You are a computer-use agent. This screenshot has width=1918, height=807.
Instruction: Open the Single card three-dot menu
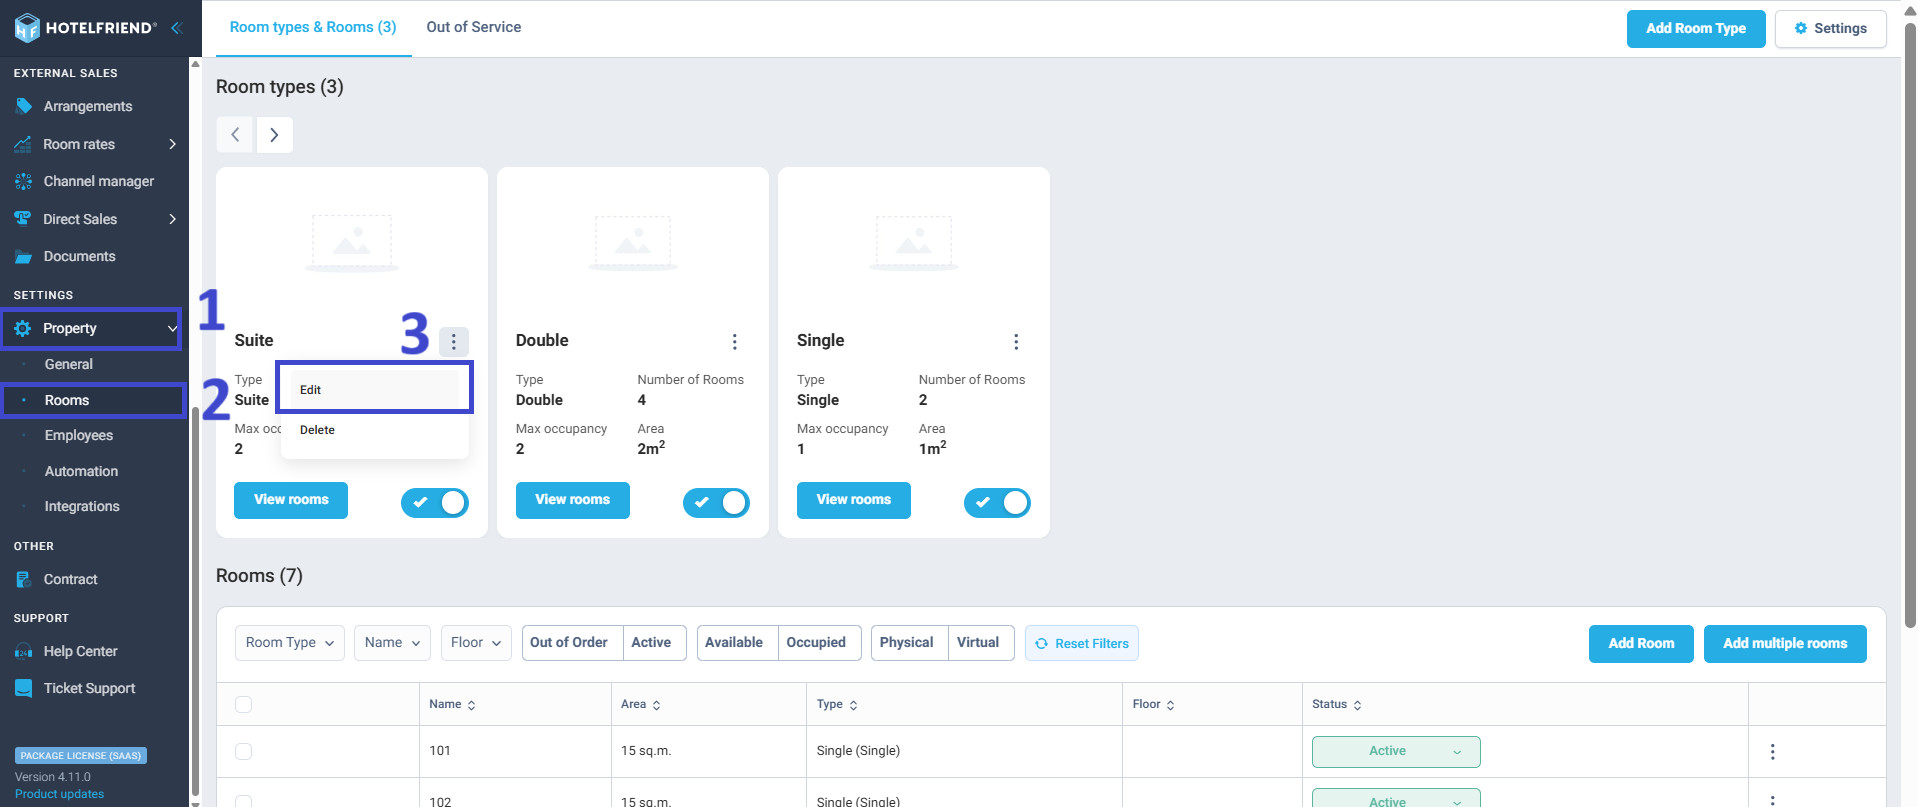pyautogui.click(x=1015, y=342)
